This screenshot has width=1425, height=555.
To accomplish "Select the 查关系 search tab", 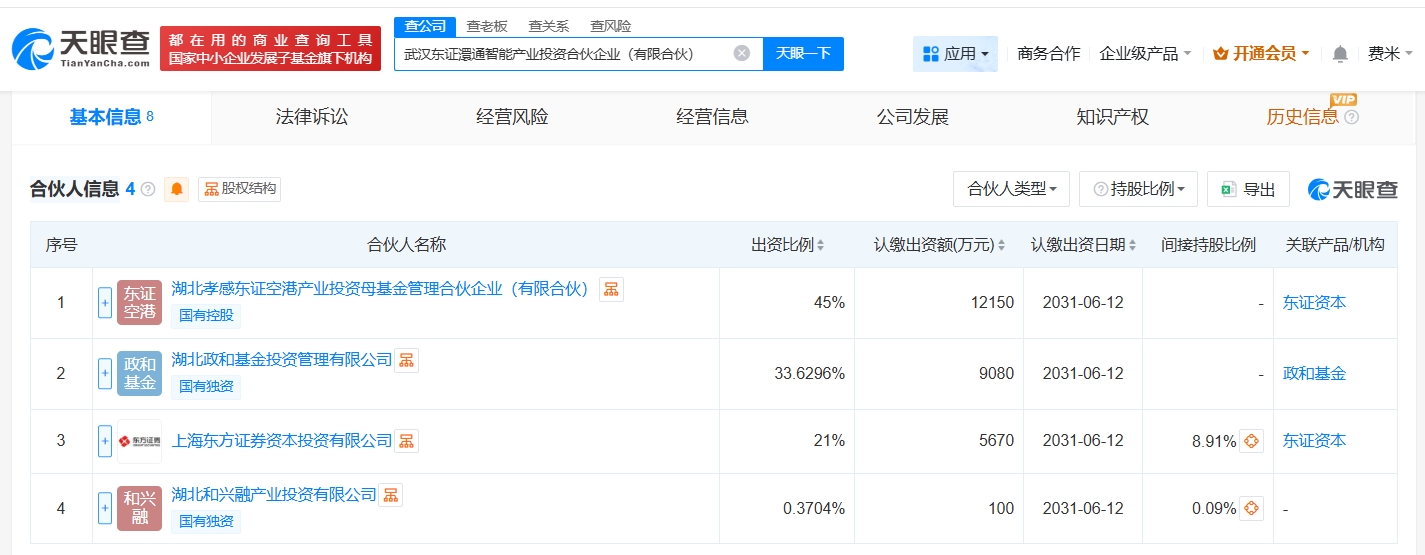I will pos(548,26).
